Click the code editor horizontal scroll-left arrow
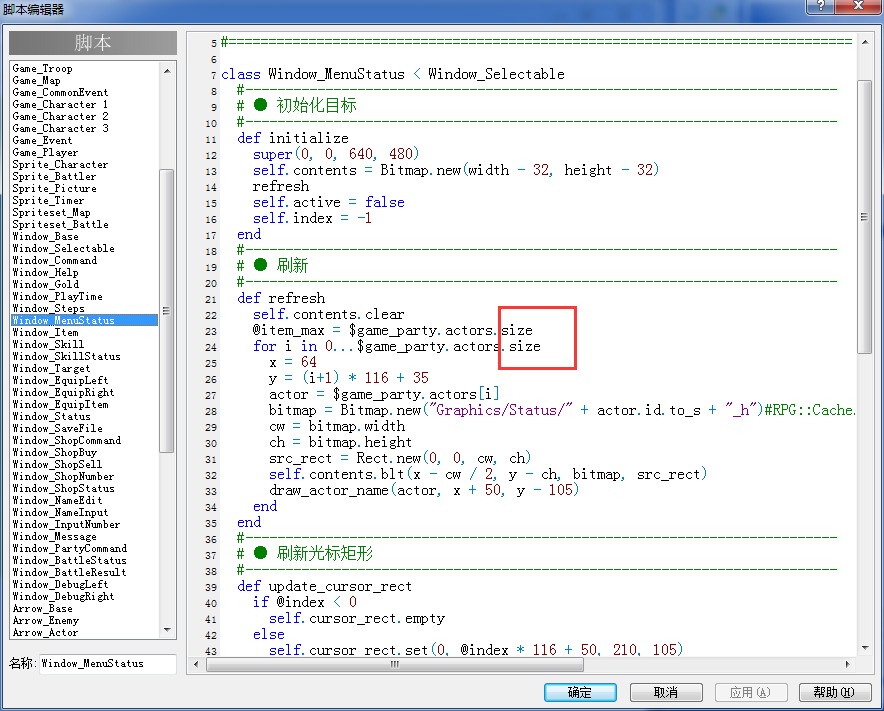Image resolution: width=884 pixels, height=711 pixels. click(196, 664)
